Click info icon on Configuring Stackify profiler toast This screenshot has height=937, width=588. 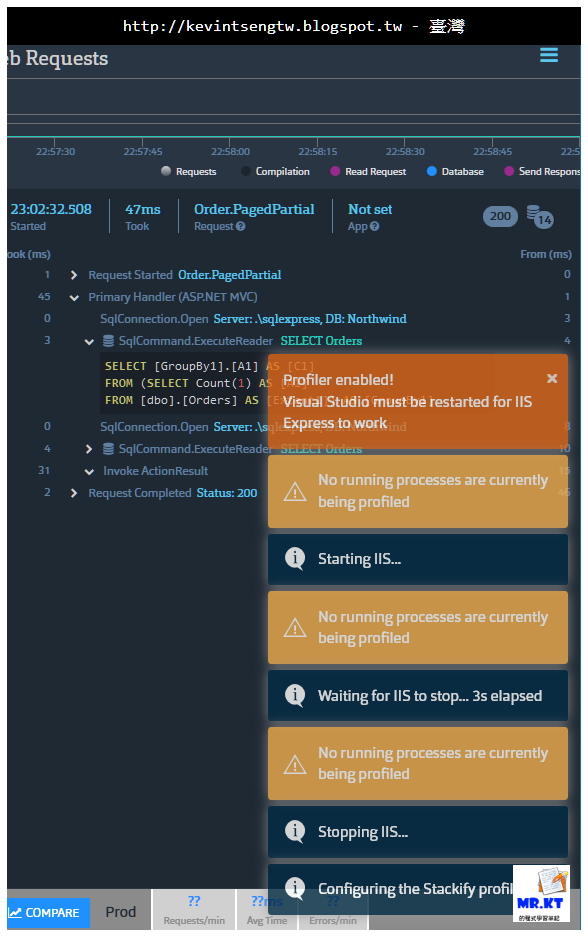coord(295,888)
